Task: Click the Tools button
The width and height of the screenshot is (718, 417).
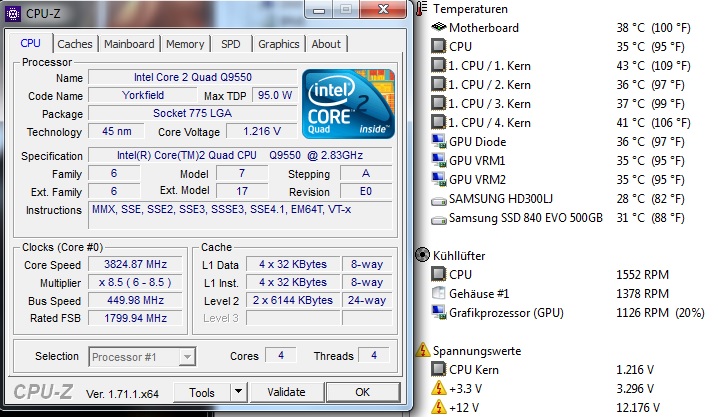Action: (x=202, y=392)
